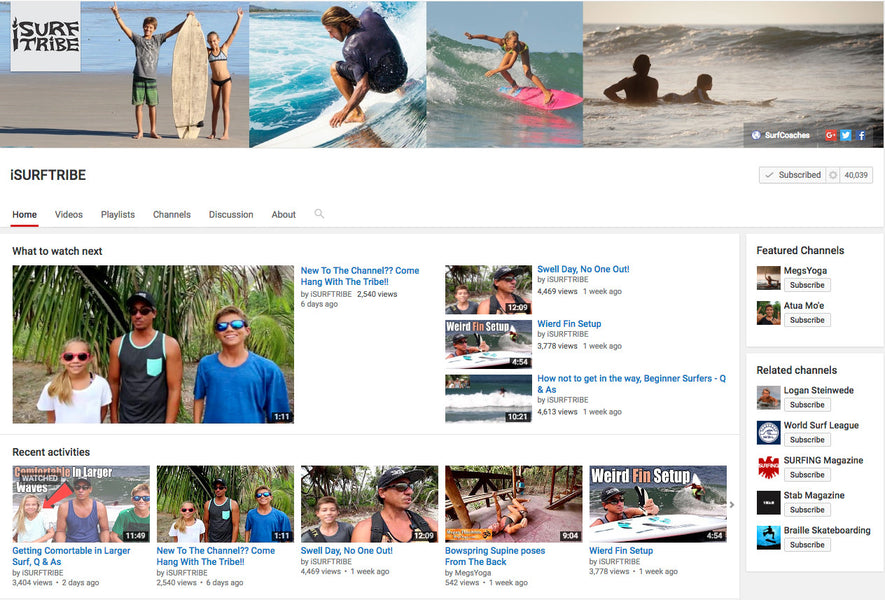Image resolution: width=885 pixels, height=600 pixels.
Task: Open 'Swell Day, No One Out!' thumbnail in recent activities
Action: 370,504
